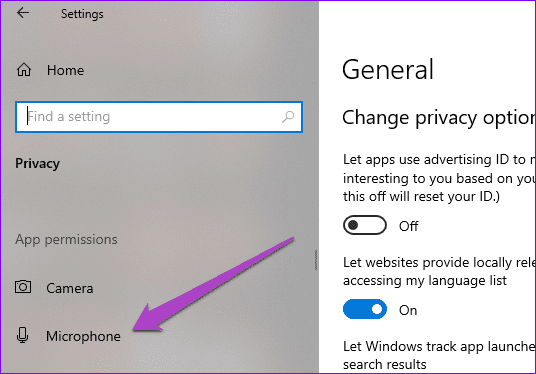Enable the advertising ID toggle
The width and height of the screenshot is (536, 374).
(x=365, y=225)
